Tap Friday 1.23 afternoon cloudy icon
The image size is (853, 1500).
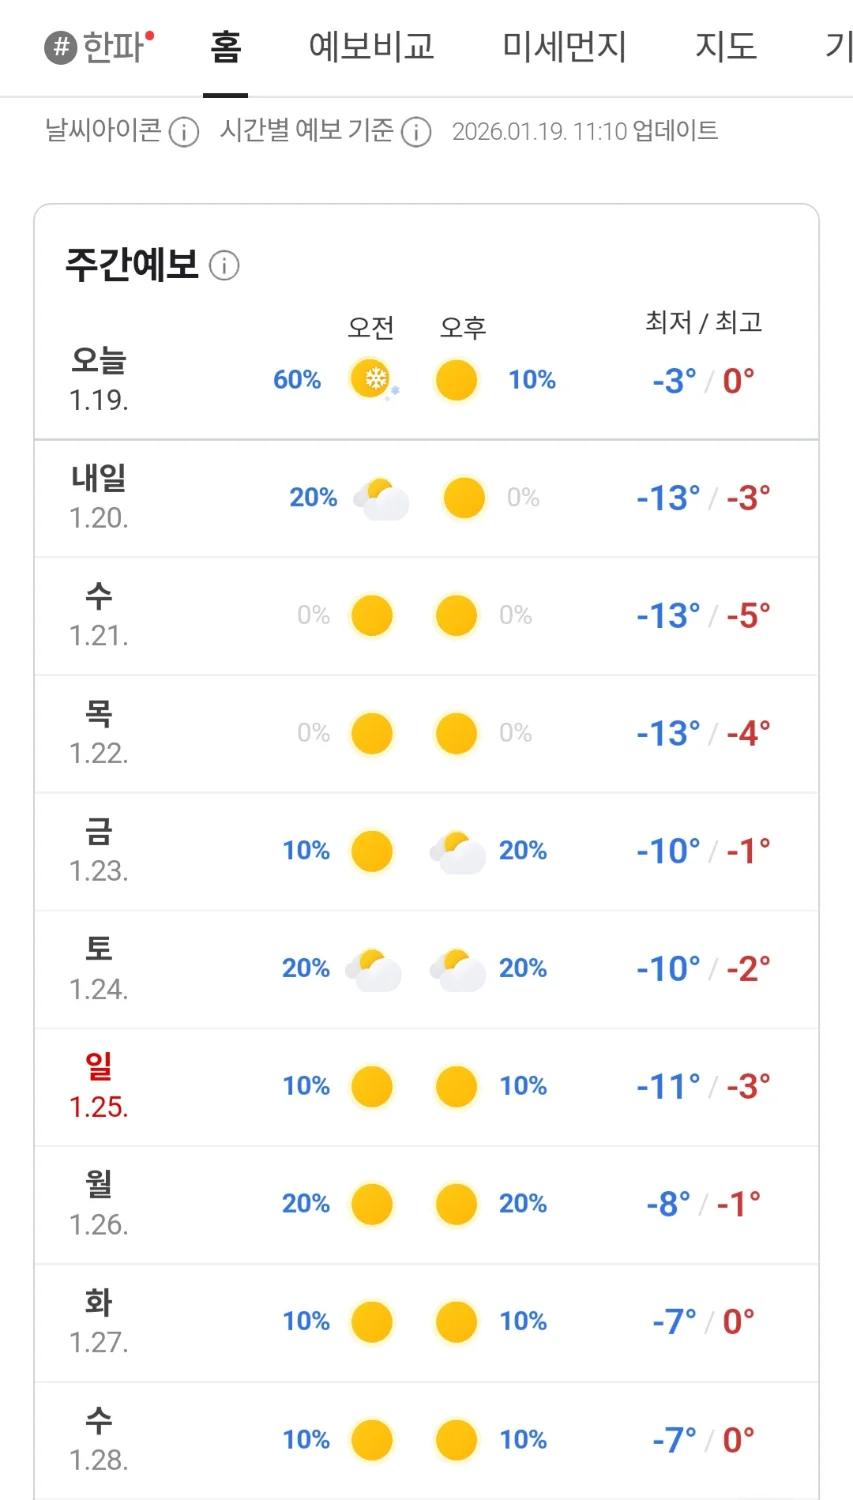click(x=457, y=851)
